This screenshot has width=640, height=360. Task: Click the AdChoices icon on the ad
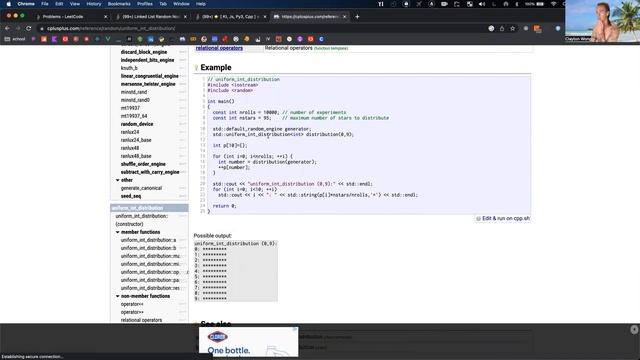pos(295,329)
